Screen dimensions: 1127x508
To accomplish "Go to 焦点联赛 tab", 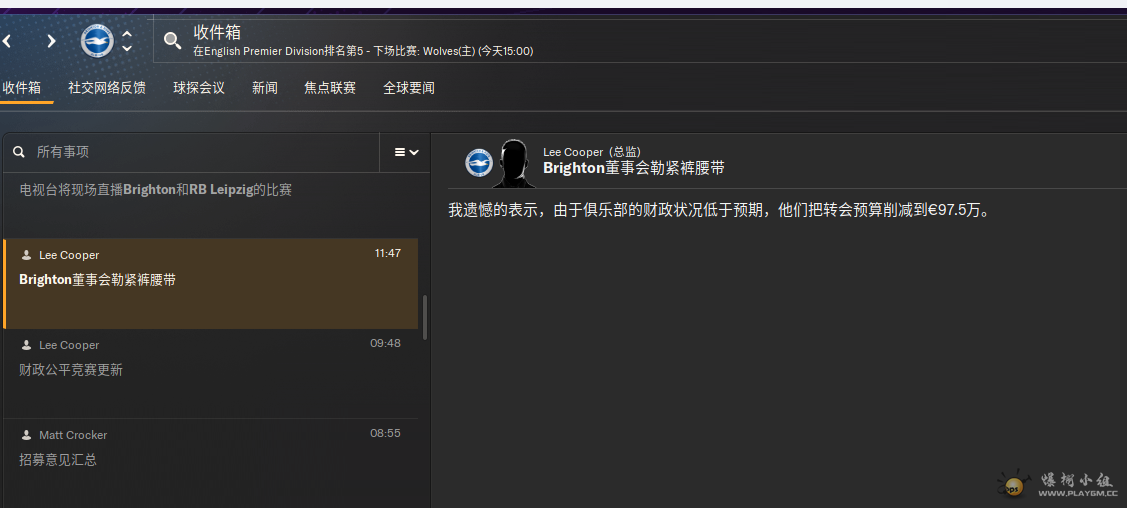I will [330, 88].
